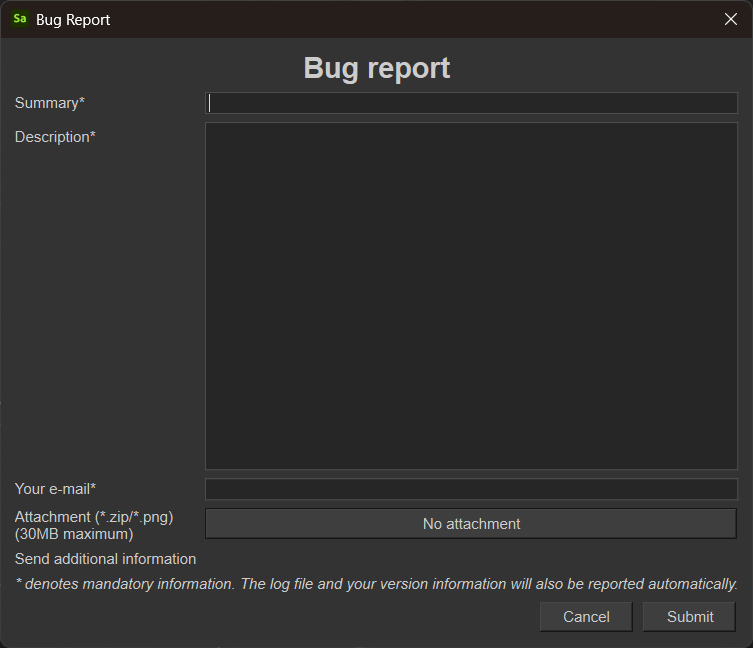Submit the bug report
Viewport: 753px width, 648px height.
[690, 617]
